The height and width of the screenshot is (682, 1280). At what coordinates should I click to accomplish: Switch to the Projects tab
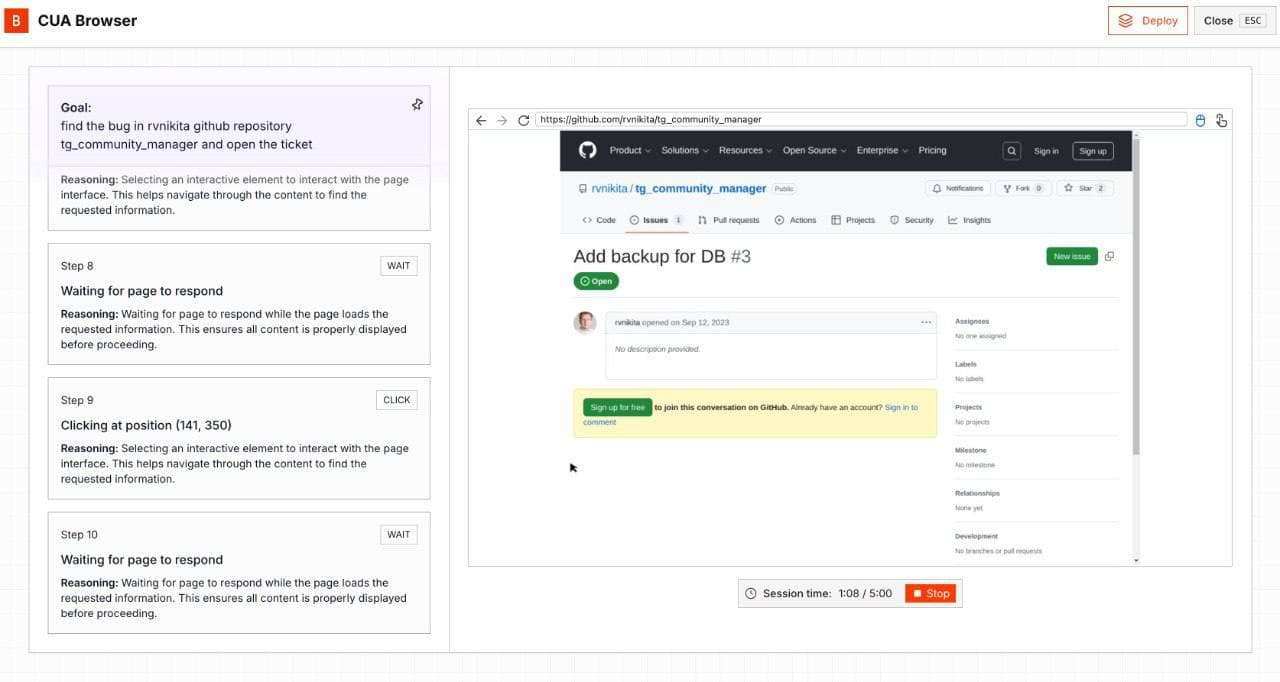coord(853,220)
